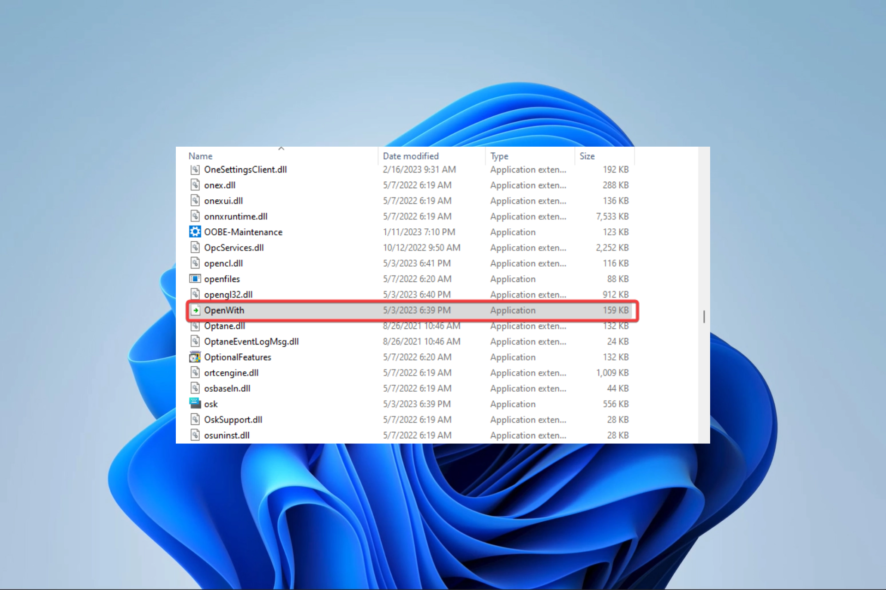Click Application type in OptionalFeatures row
The width and height of the screenshot is (886, 590).
coord(513,357)
